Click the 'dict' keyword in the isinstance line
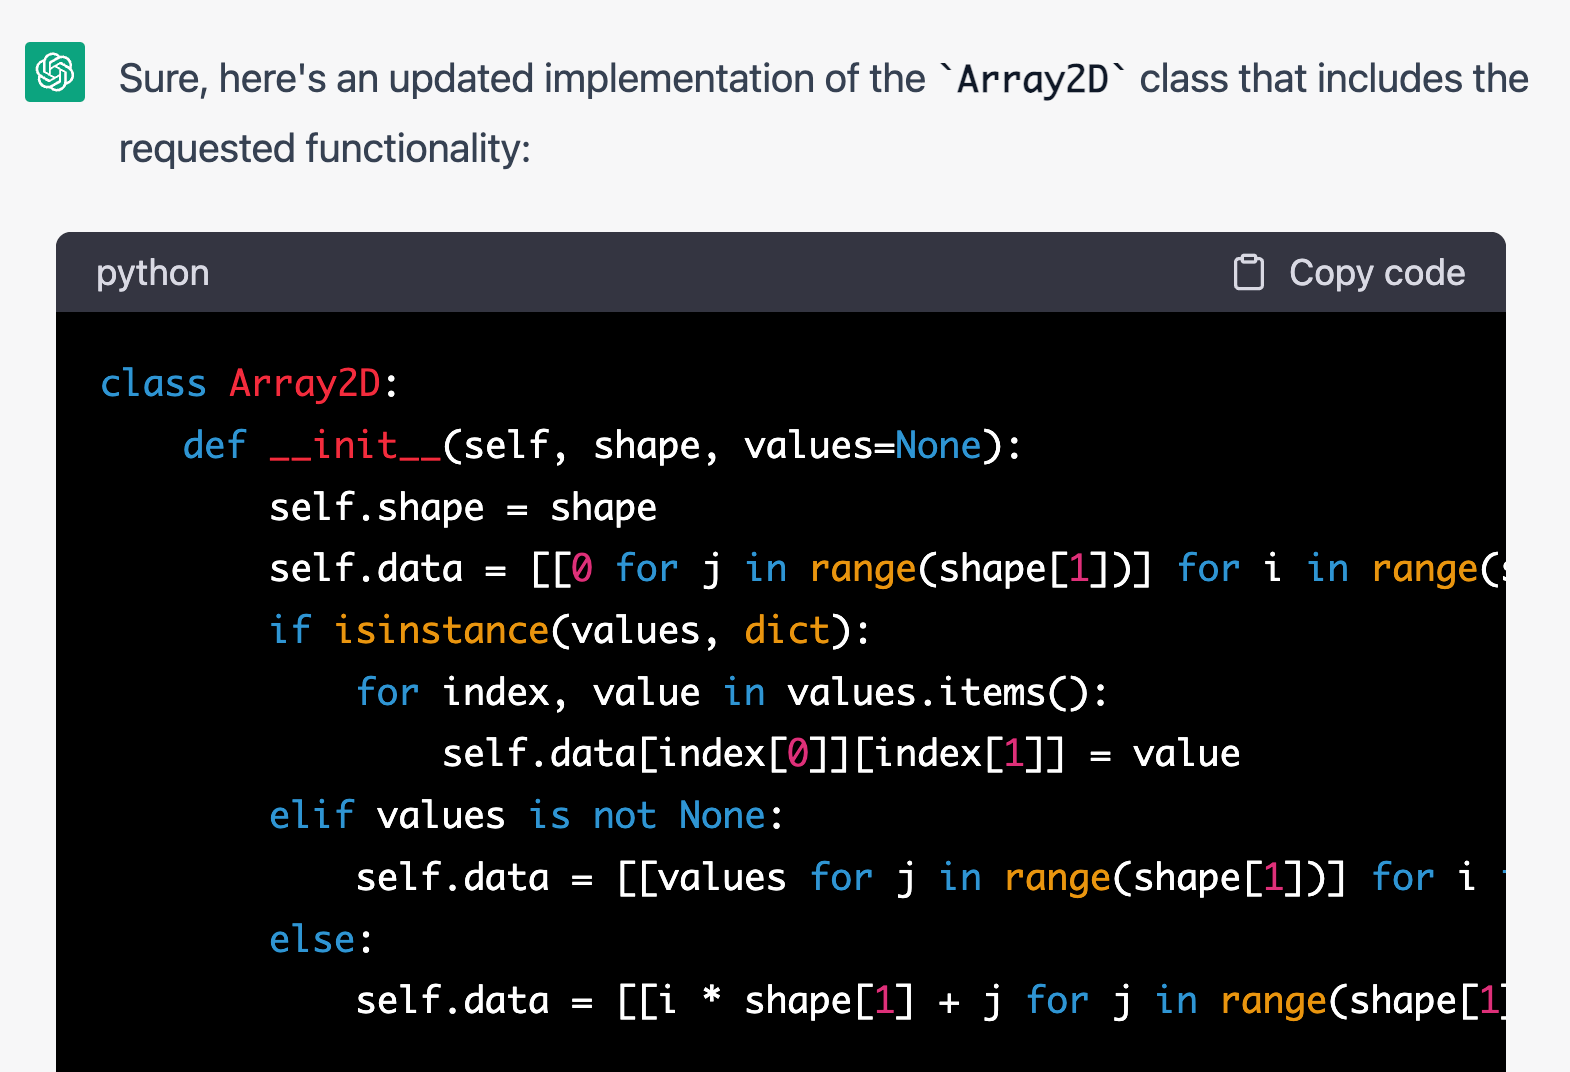The width and height of the screenshot is (1570, 1072). [x=787, y=630]
